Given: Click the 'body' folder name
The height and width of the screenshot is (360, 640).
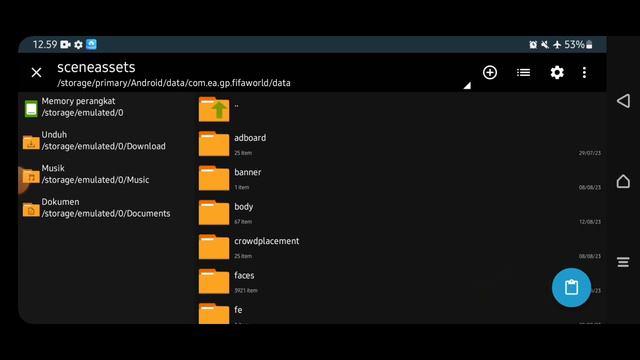Looking at the screenshot, I should pos(244,207).
